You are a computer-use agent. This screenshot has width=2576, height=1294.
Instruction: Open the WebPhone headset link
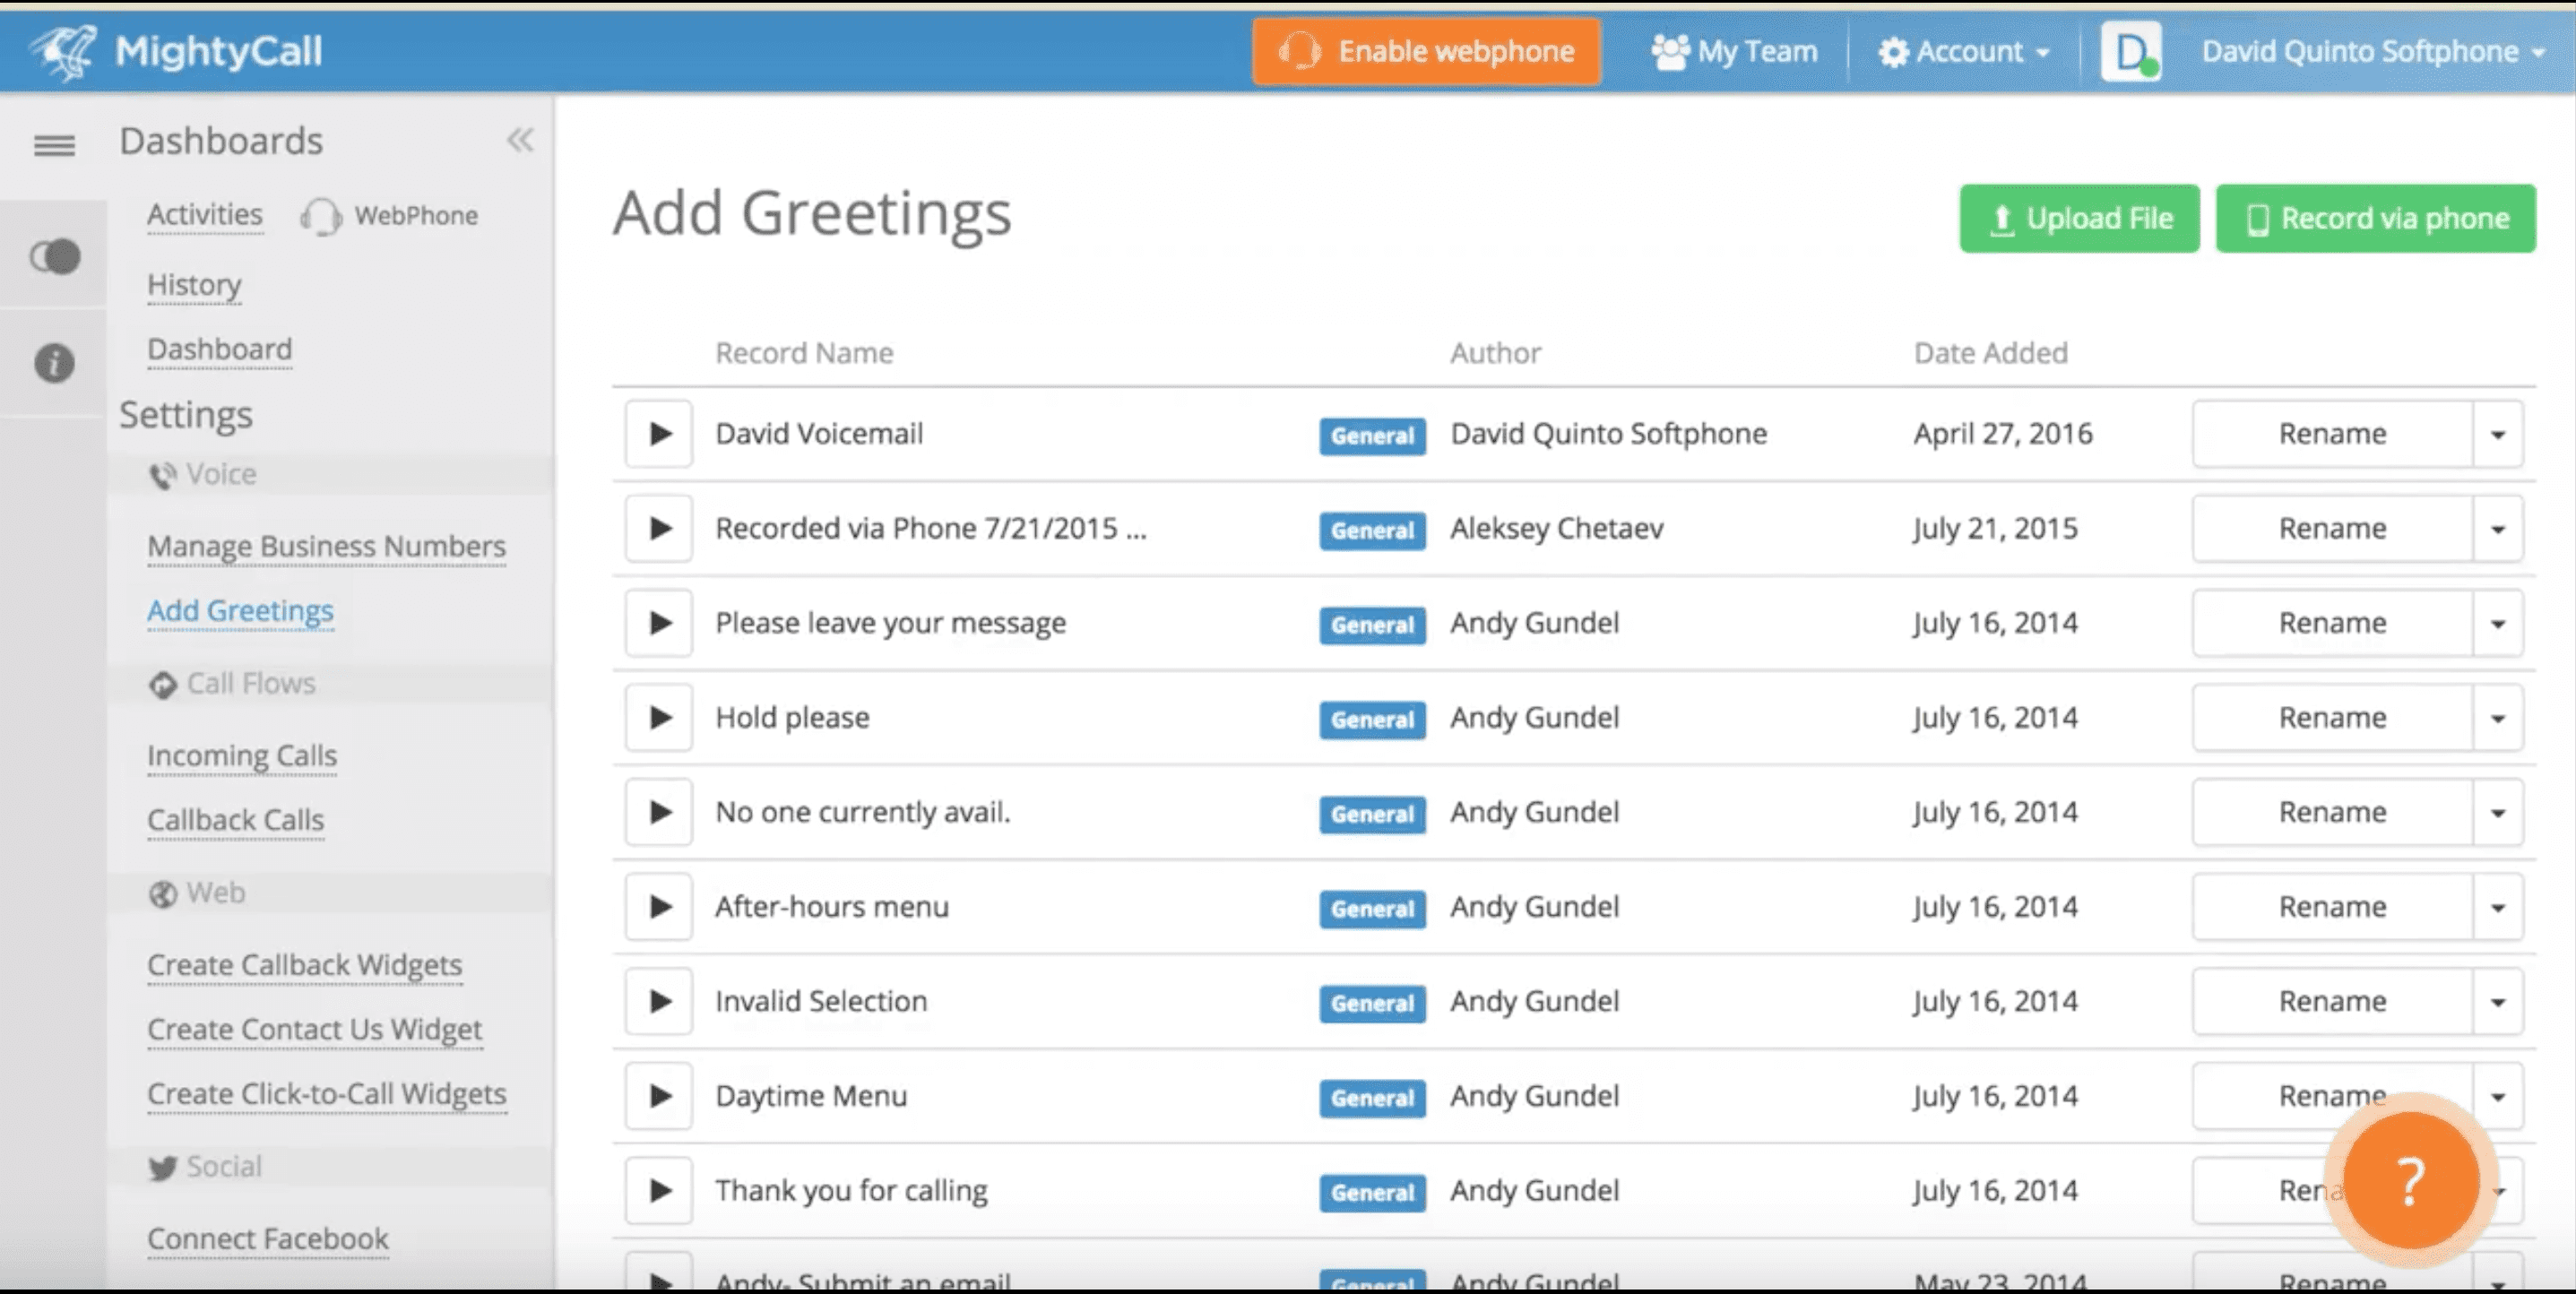(x=390, y=216)
